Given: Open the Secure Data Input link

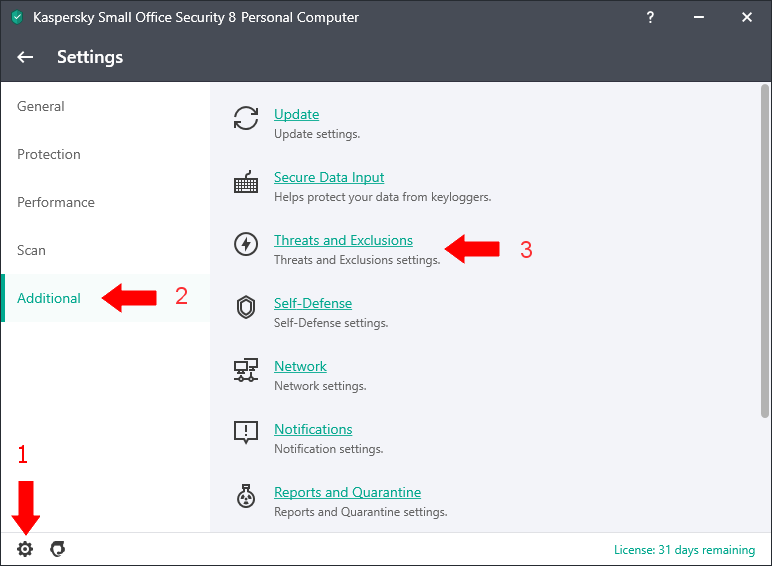Looking at the screenshot, I should pos(329,177).
